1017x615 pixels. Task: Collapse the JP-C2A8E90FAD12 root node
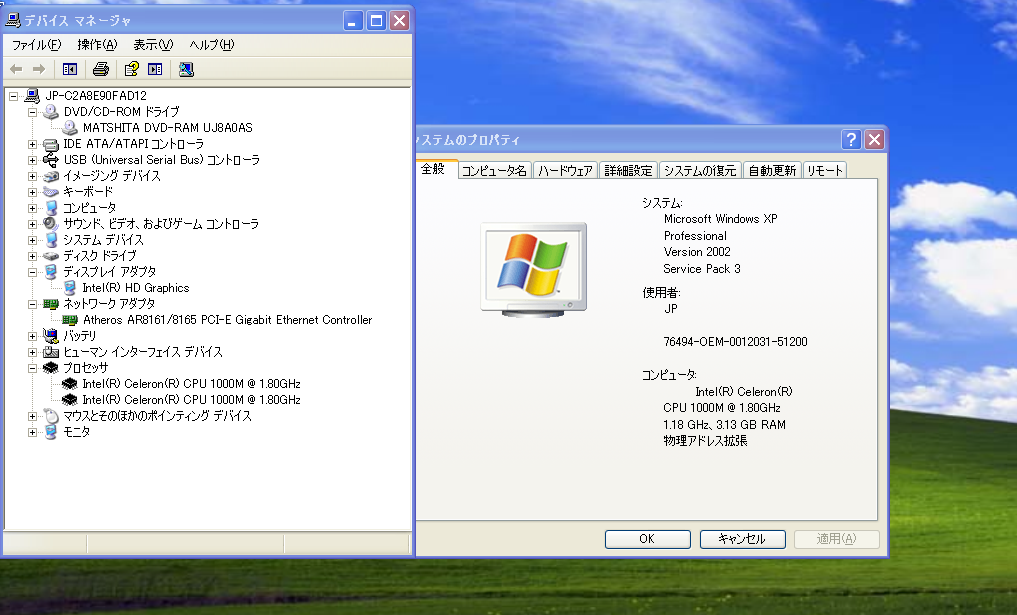13,96
